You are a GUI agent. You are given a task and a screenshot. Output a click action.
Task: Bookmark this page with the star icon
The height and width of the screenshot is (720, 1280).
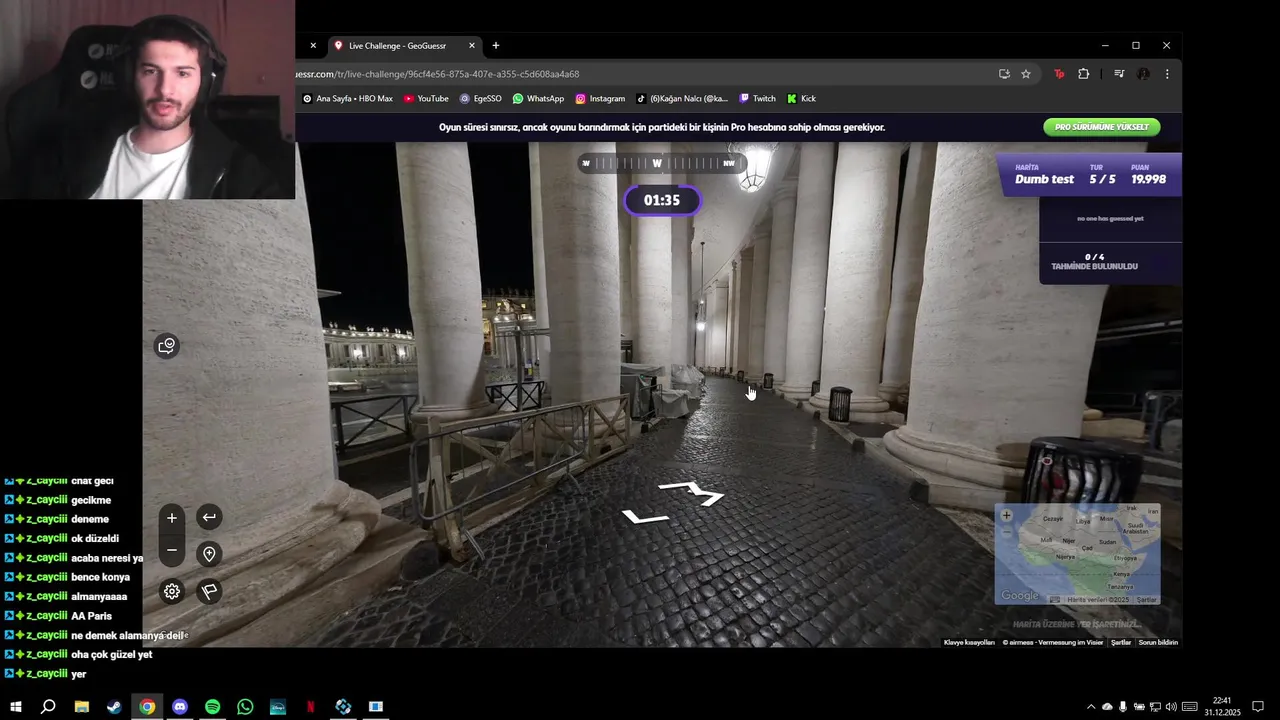[x=1026, y=74]
